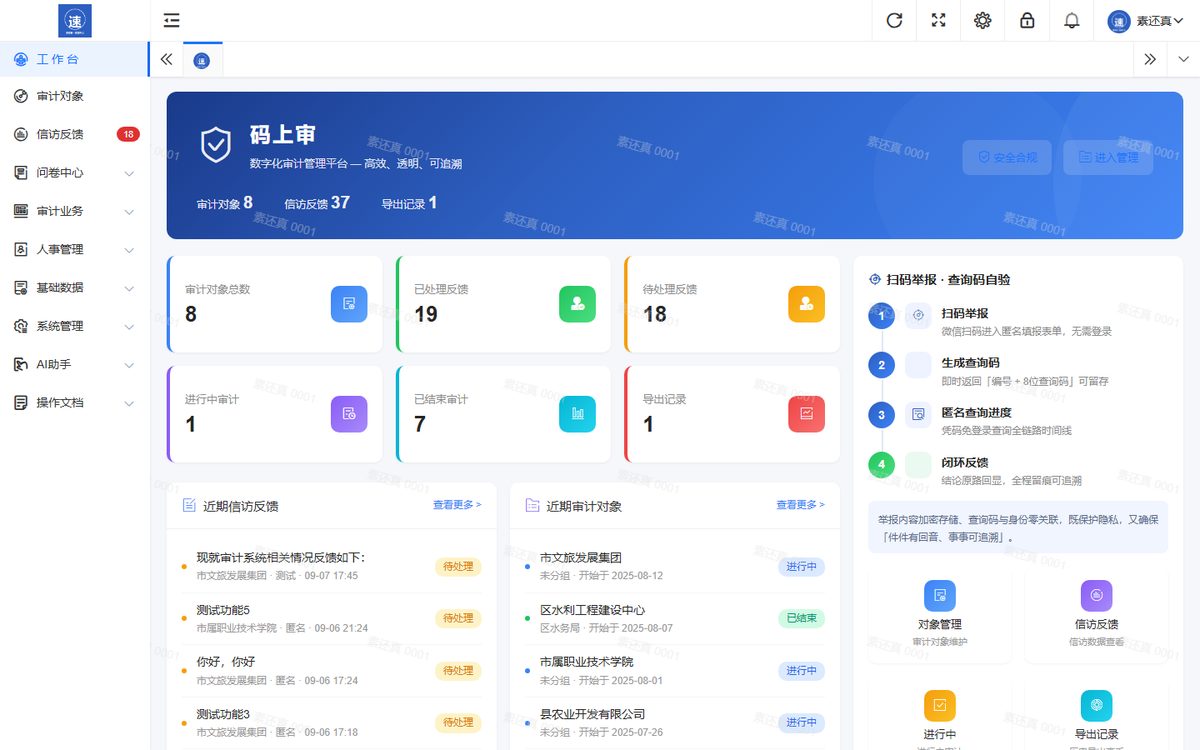Click the tabs scroll-left double chevron
Image resolution: width=1200 pixels, height=750 pixels.
point(166,59)
